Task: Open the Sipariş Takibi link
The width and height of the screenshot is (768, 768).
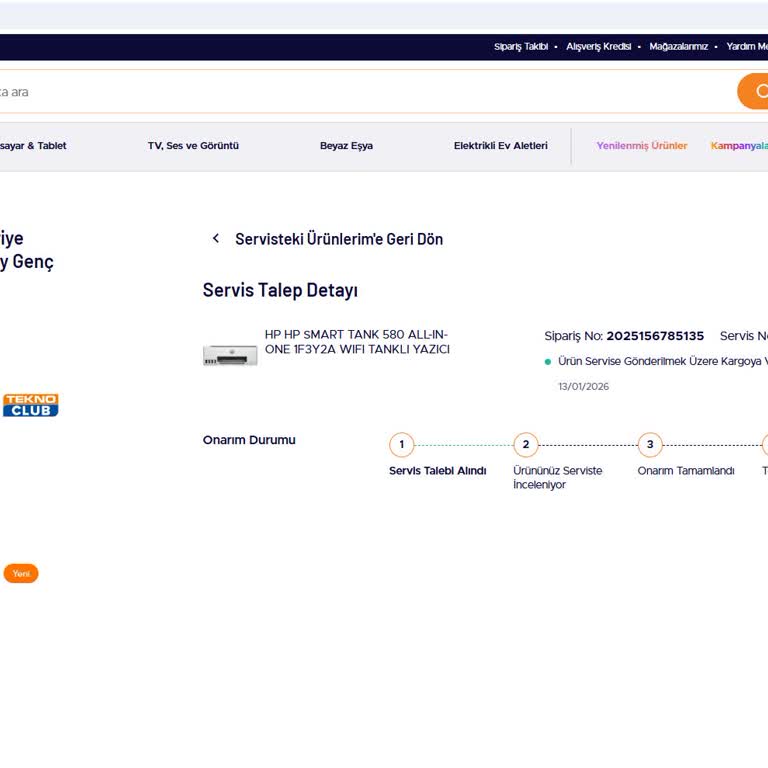Action: click(x=521, y=47)
